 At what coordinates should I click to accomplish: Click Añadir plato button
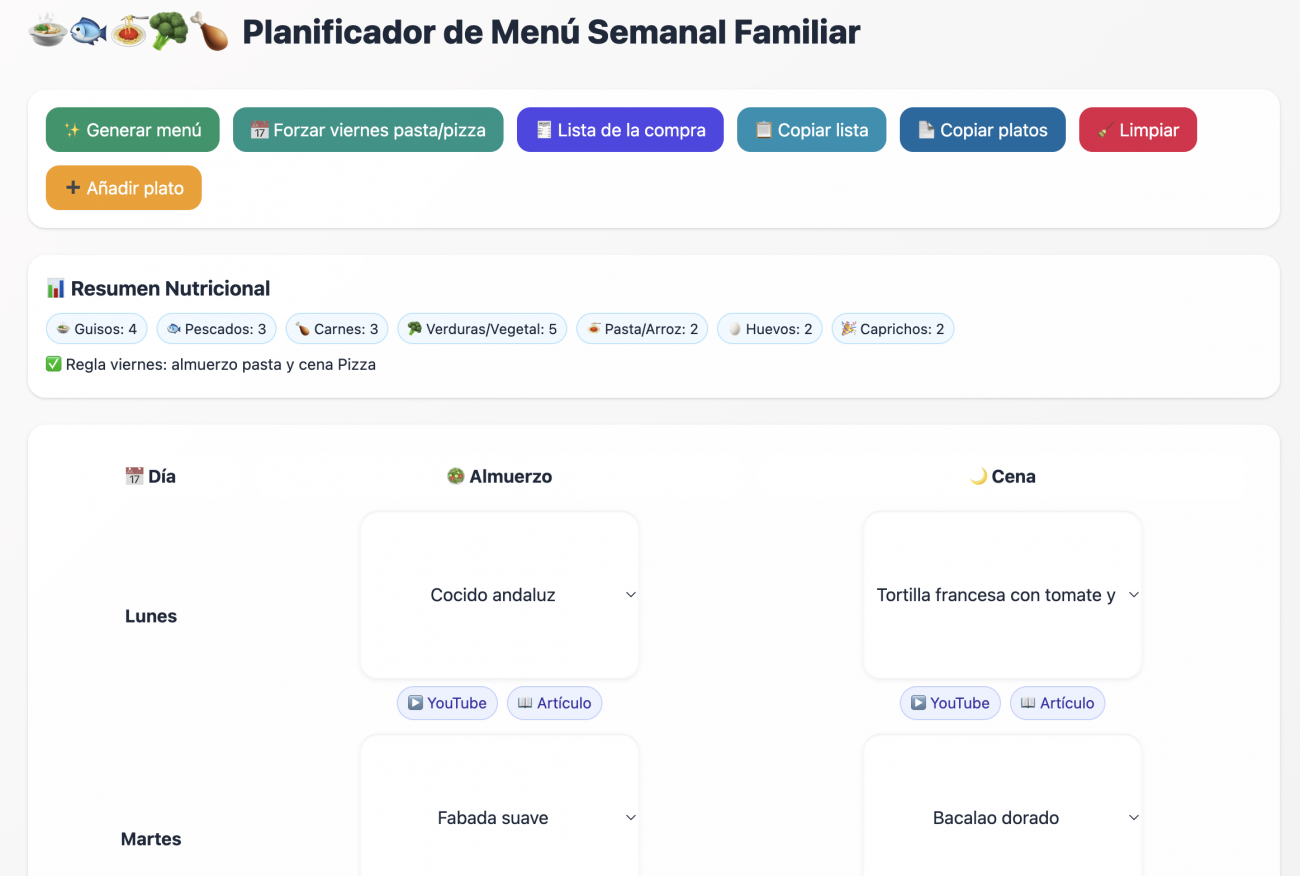pos(124,188)
